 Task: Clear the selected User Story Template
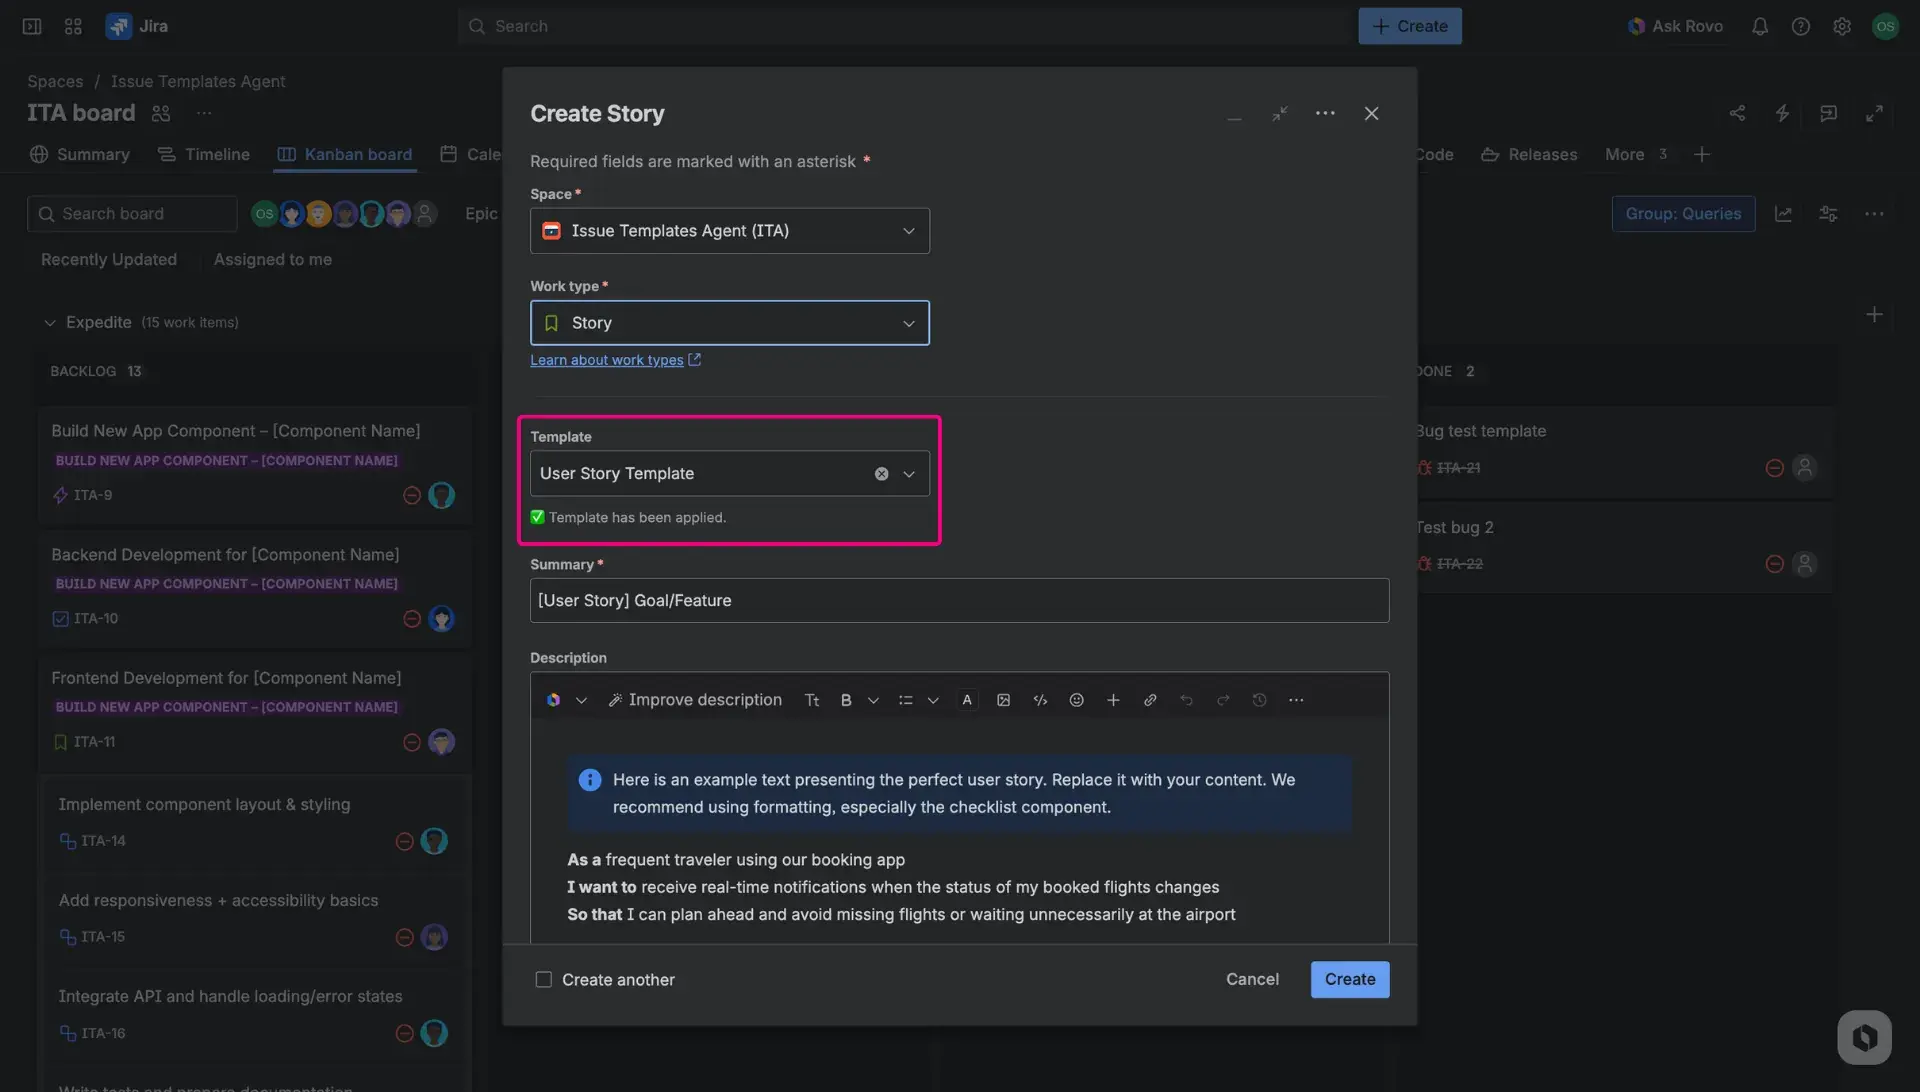coord(881,473)
